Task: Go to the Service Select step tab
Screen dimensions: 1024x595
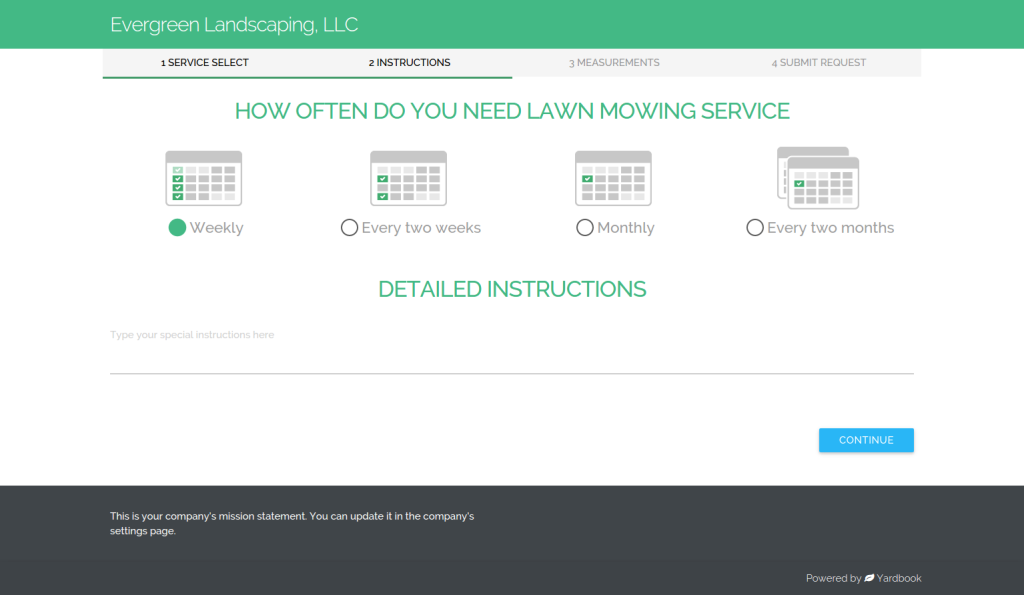Action: pos(205,63)
